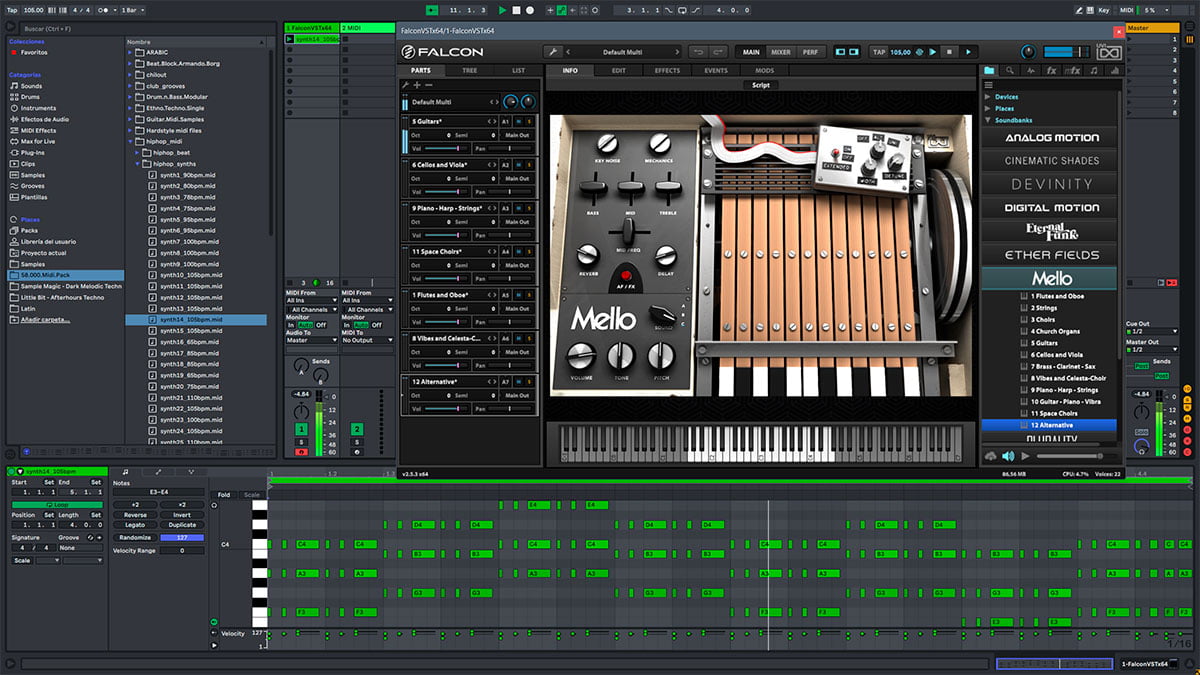This screenshot has width=1200, height=675.
Task: Adjust the browser preview volume slider
Action: click(x=1076, y=456)
